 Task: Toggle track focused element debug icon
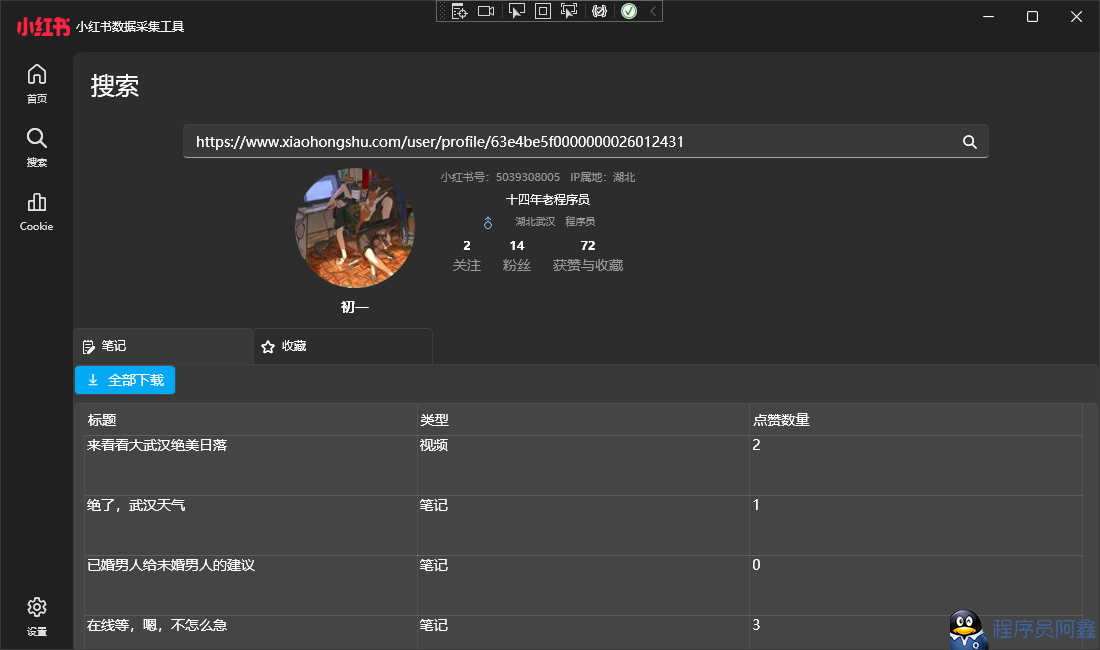(569, 11)
